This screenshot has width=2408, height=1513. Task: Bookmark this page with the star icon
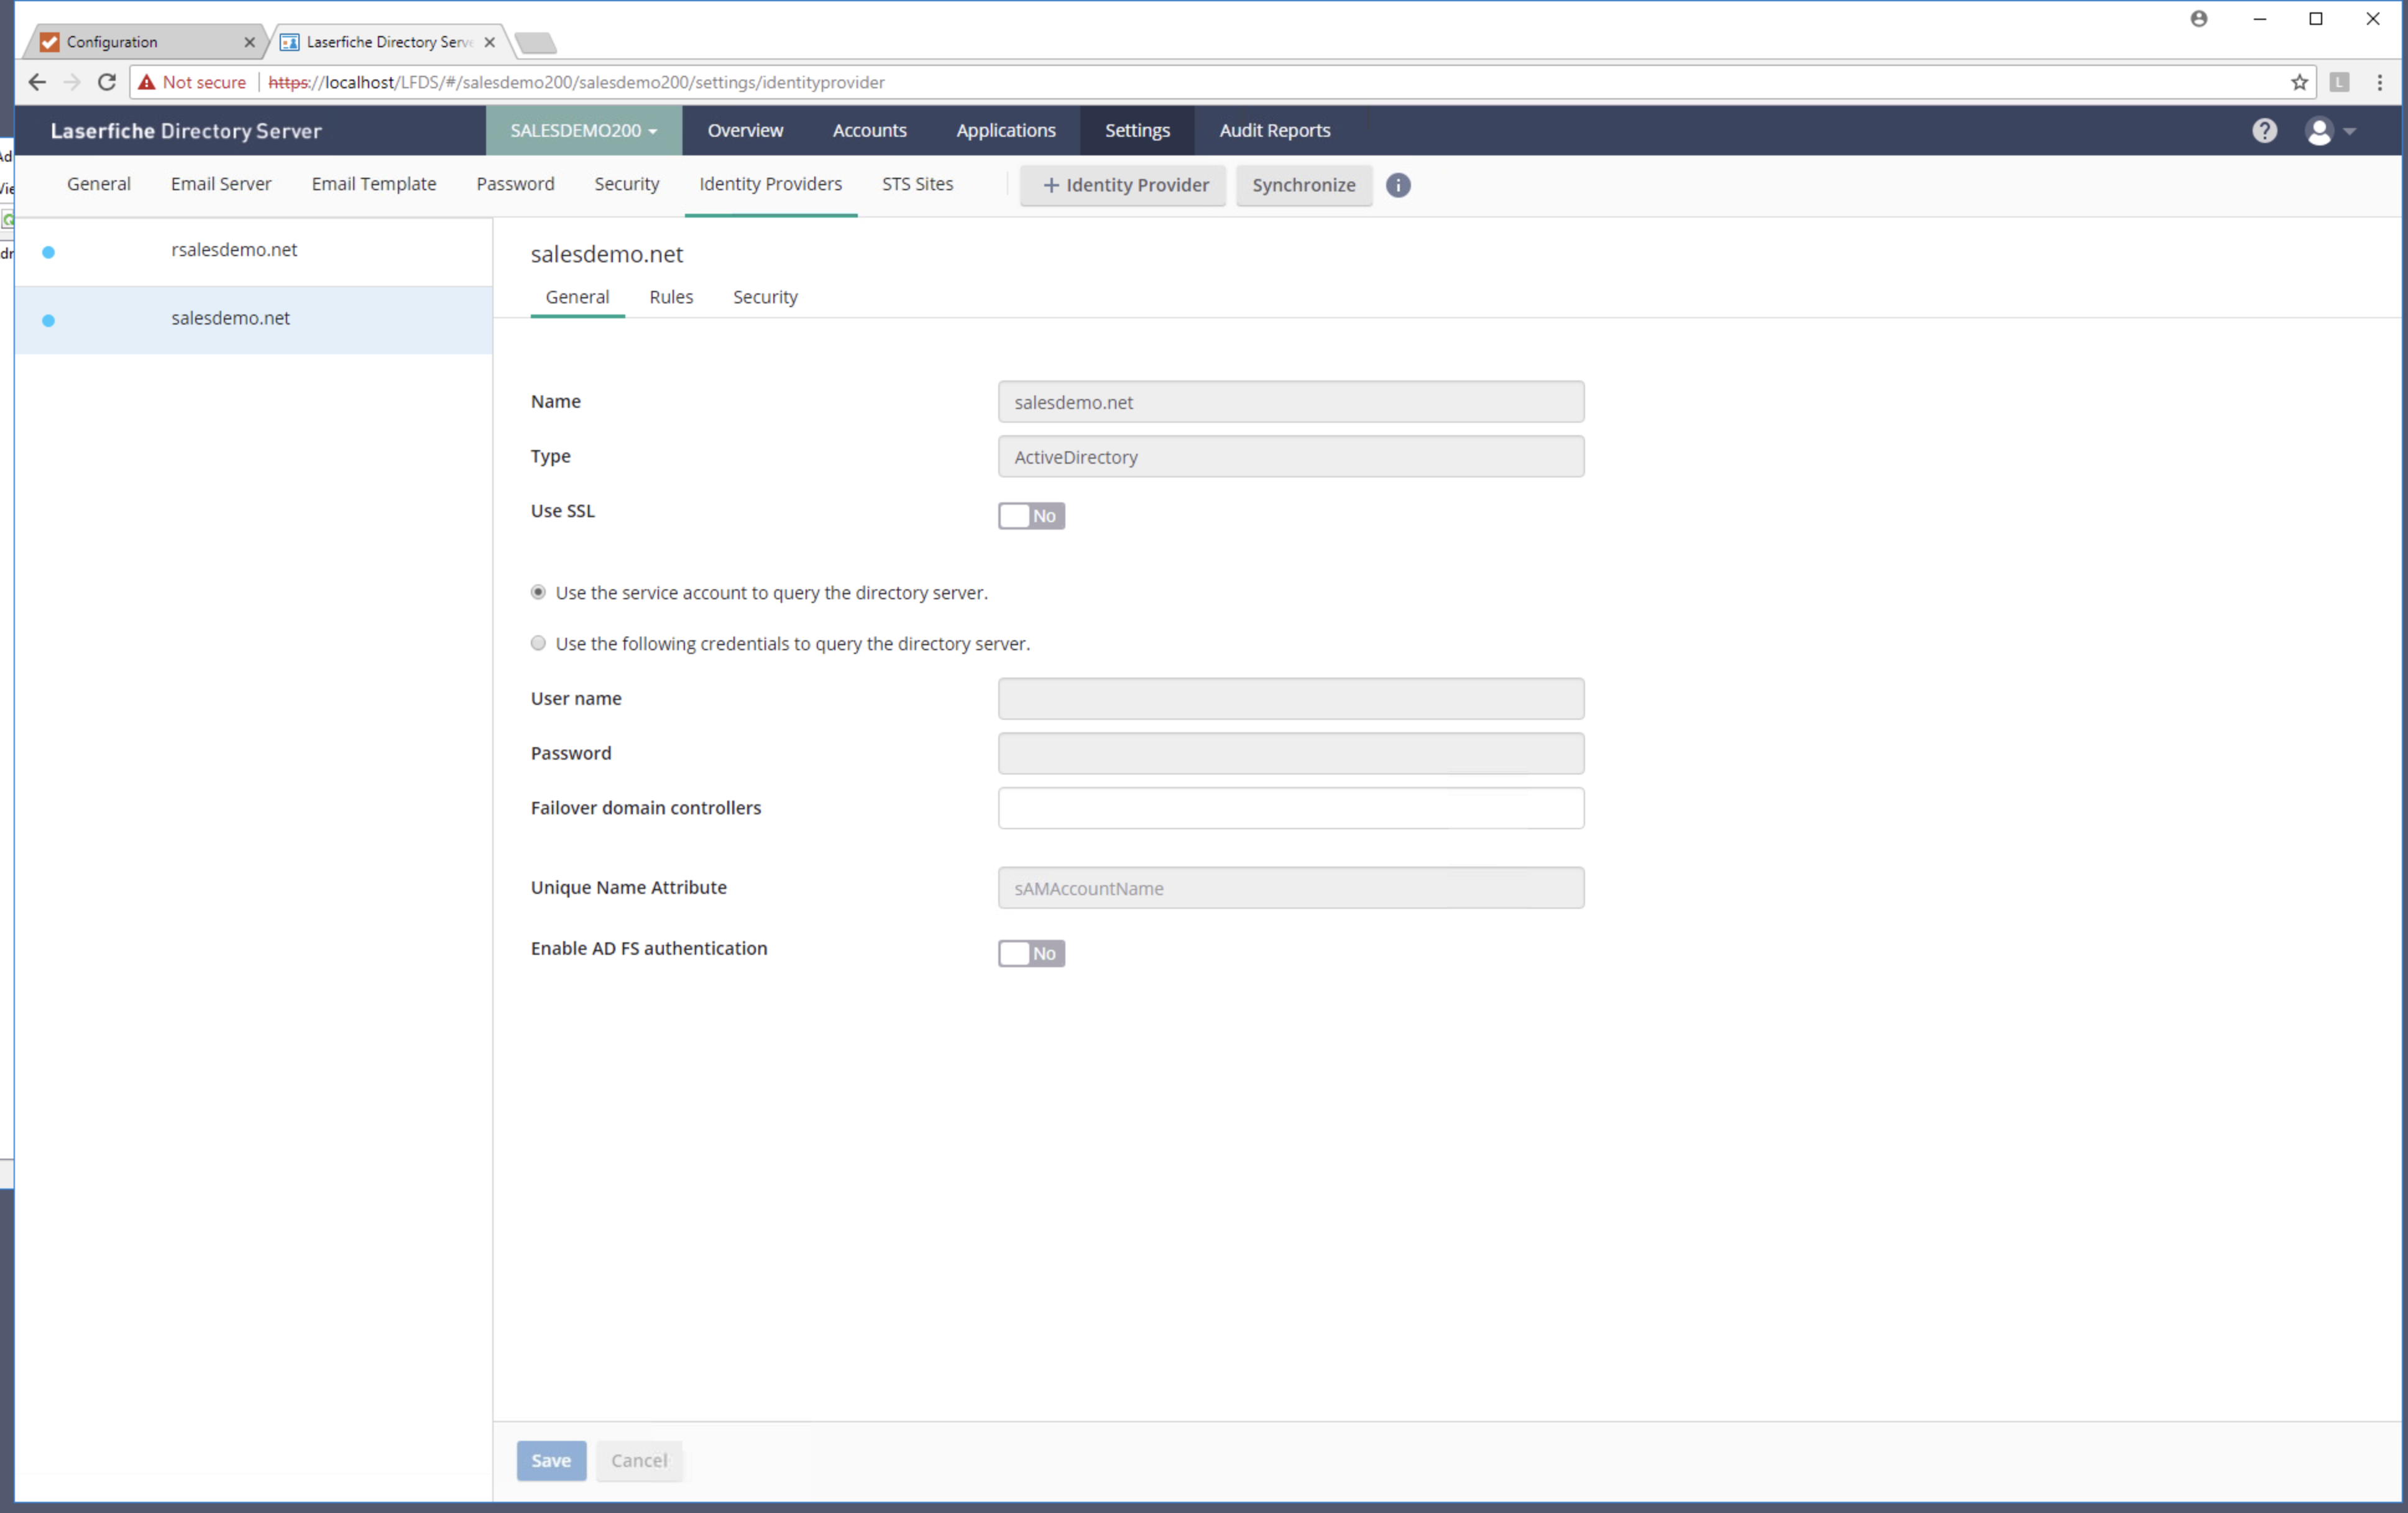point(2299,82)
